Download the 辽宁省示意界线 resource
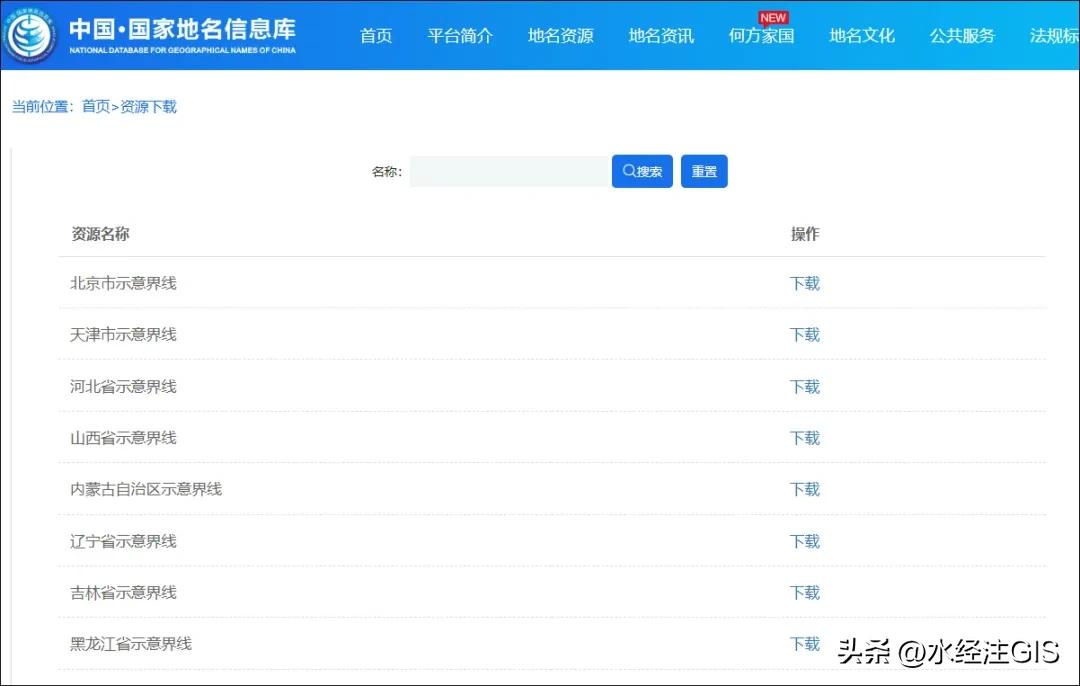Viewport: 1080px width, 686px height. click(805, 541)
